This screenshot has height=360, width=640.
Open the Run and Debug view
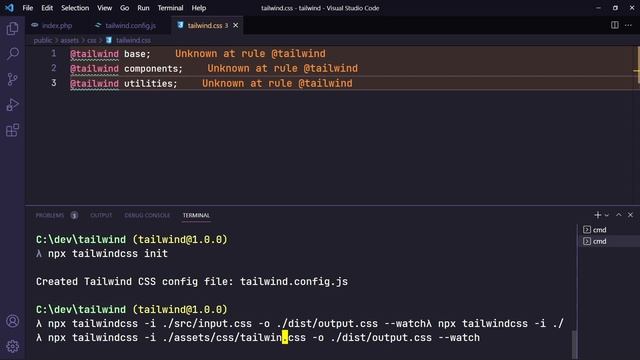coord(12,105)
